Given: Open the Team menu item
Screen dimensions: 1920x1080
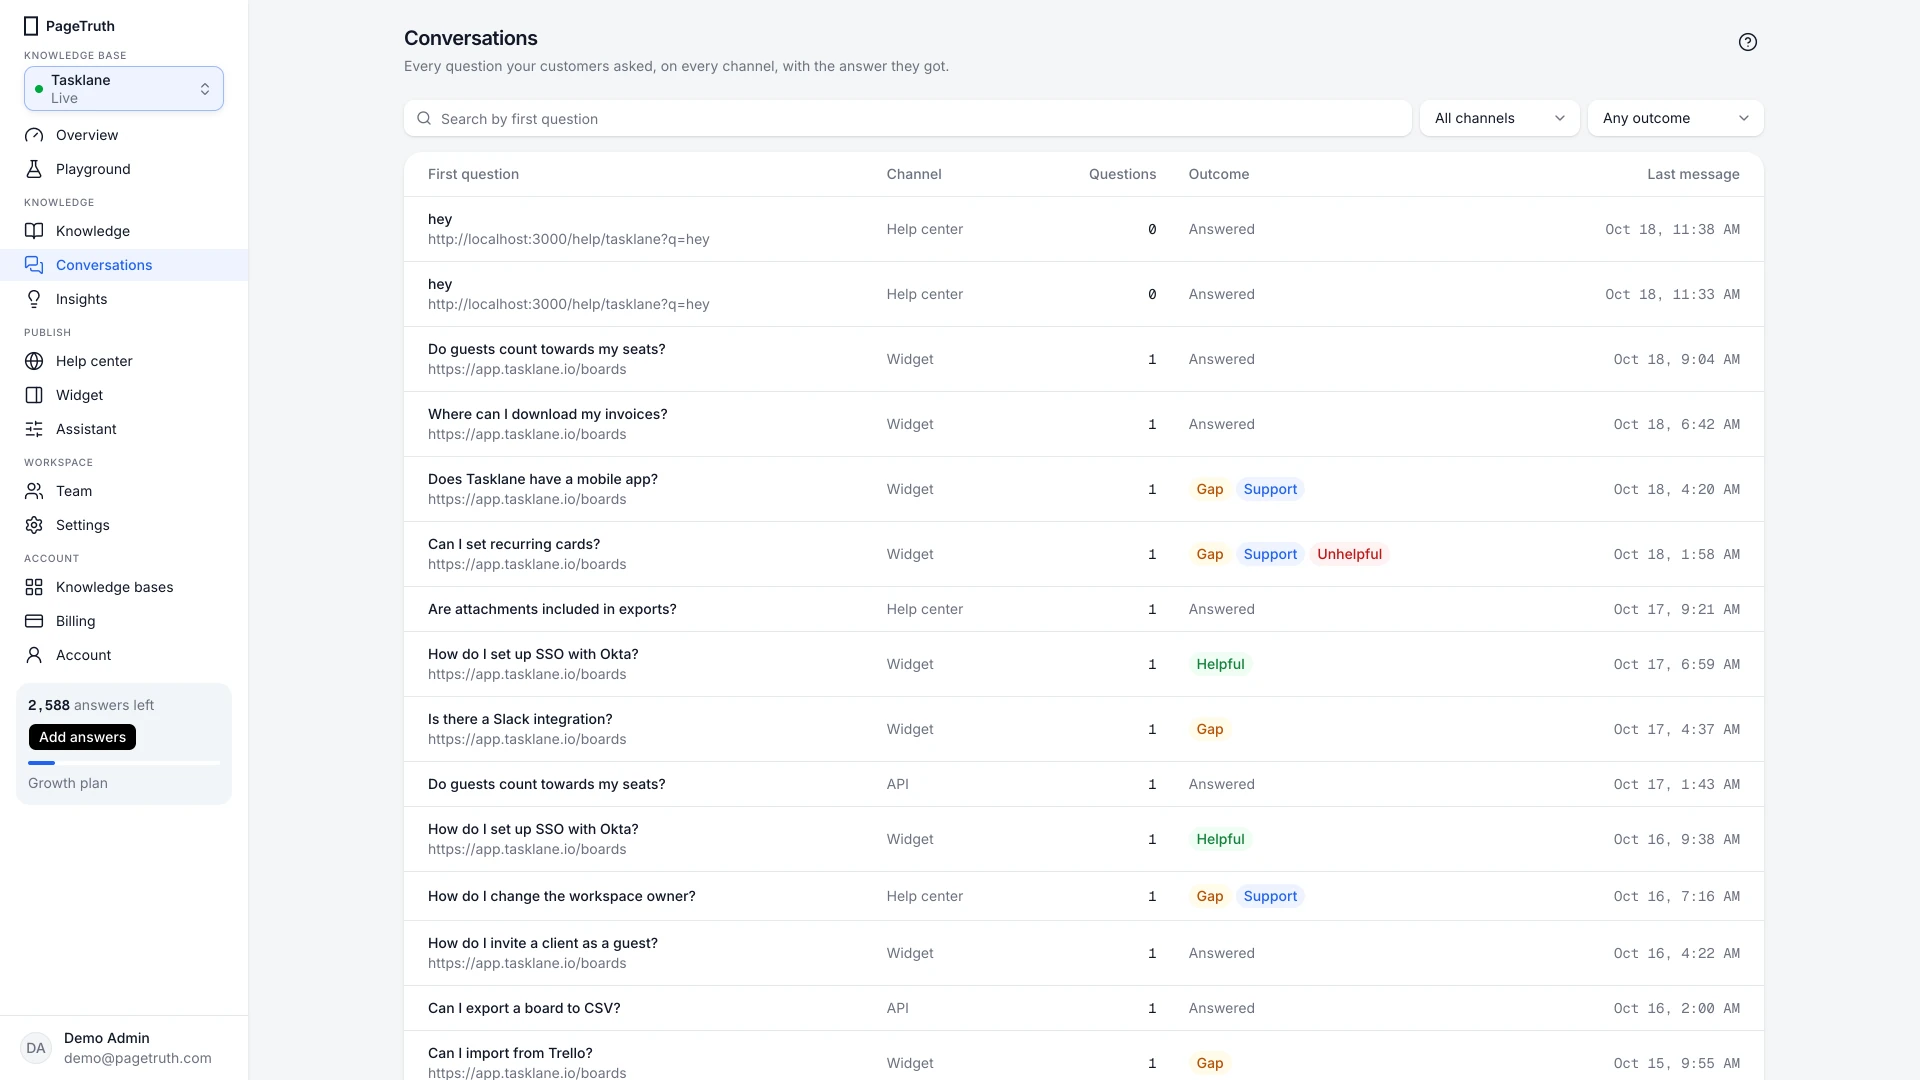Looking at the screenshot, I should click(x=124, y=491).
